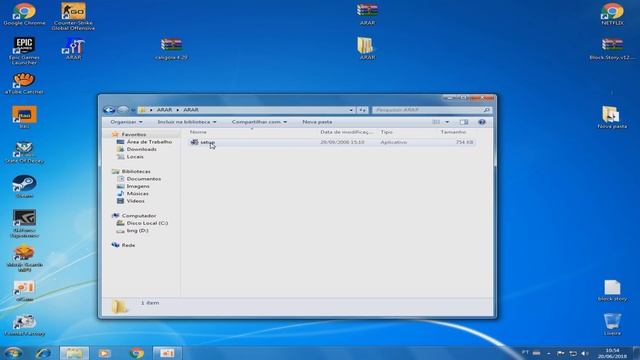Image resolution: width=640 pixels, height=360 pixels.
Task: Sort by the Tipo column header
Action: (386, 132)
